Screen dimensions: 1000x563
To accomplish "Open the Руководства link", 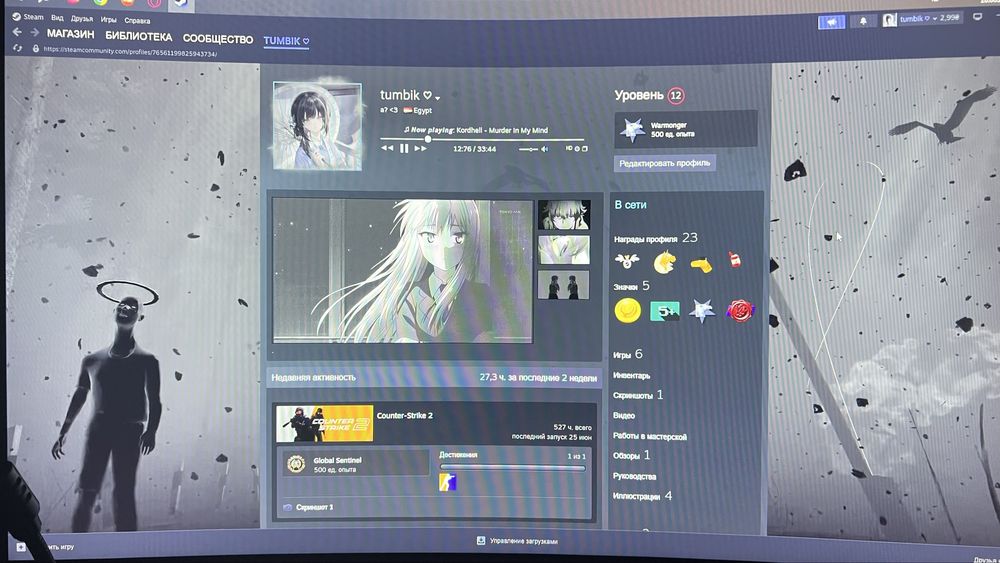I will [635, 476].
